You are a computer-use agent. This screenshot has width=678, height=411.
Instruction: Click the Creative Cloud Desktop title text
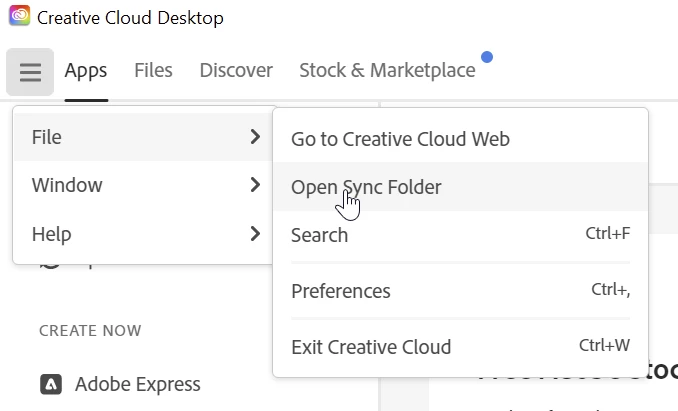(130, 18)
